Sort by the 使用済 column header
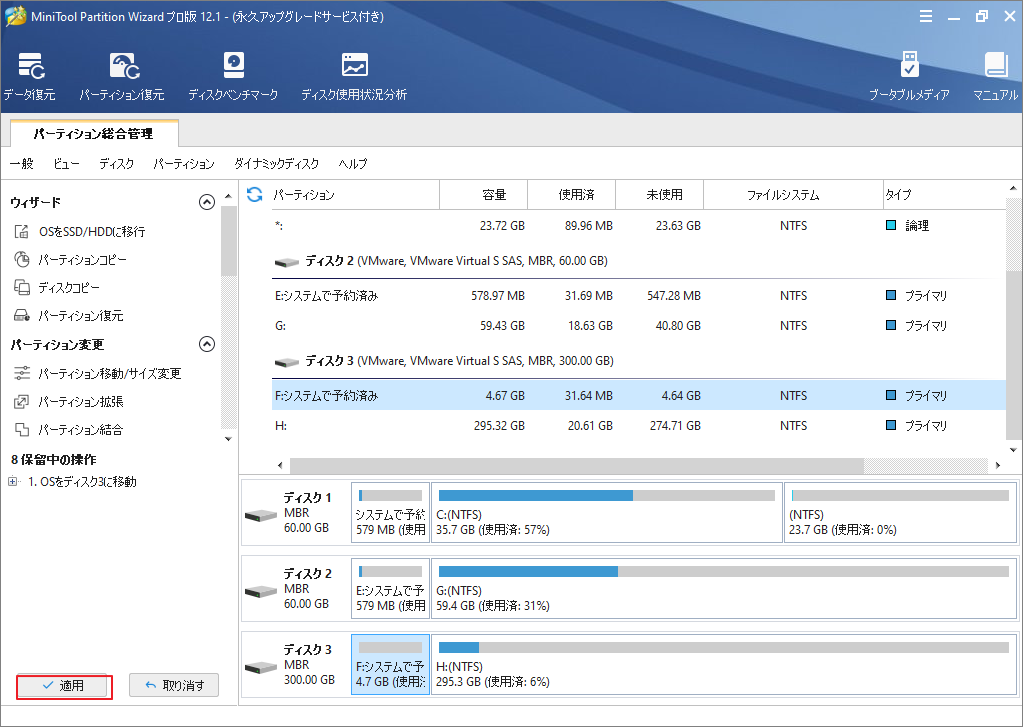The image size is (1023, 727). click(572, 194)
